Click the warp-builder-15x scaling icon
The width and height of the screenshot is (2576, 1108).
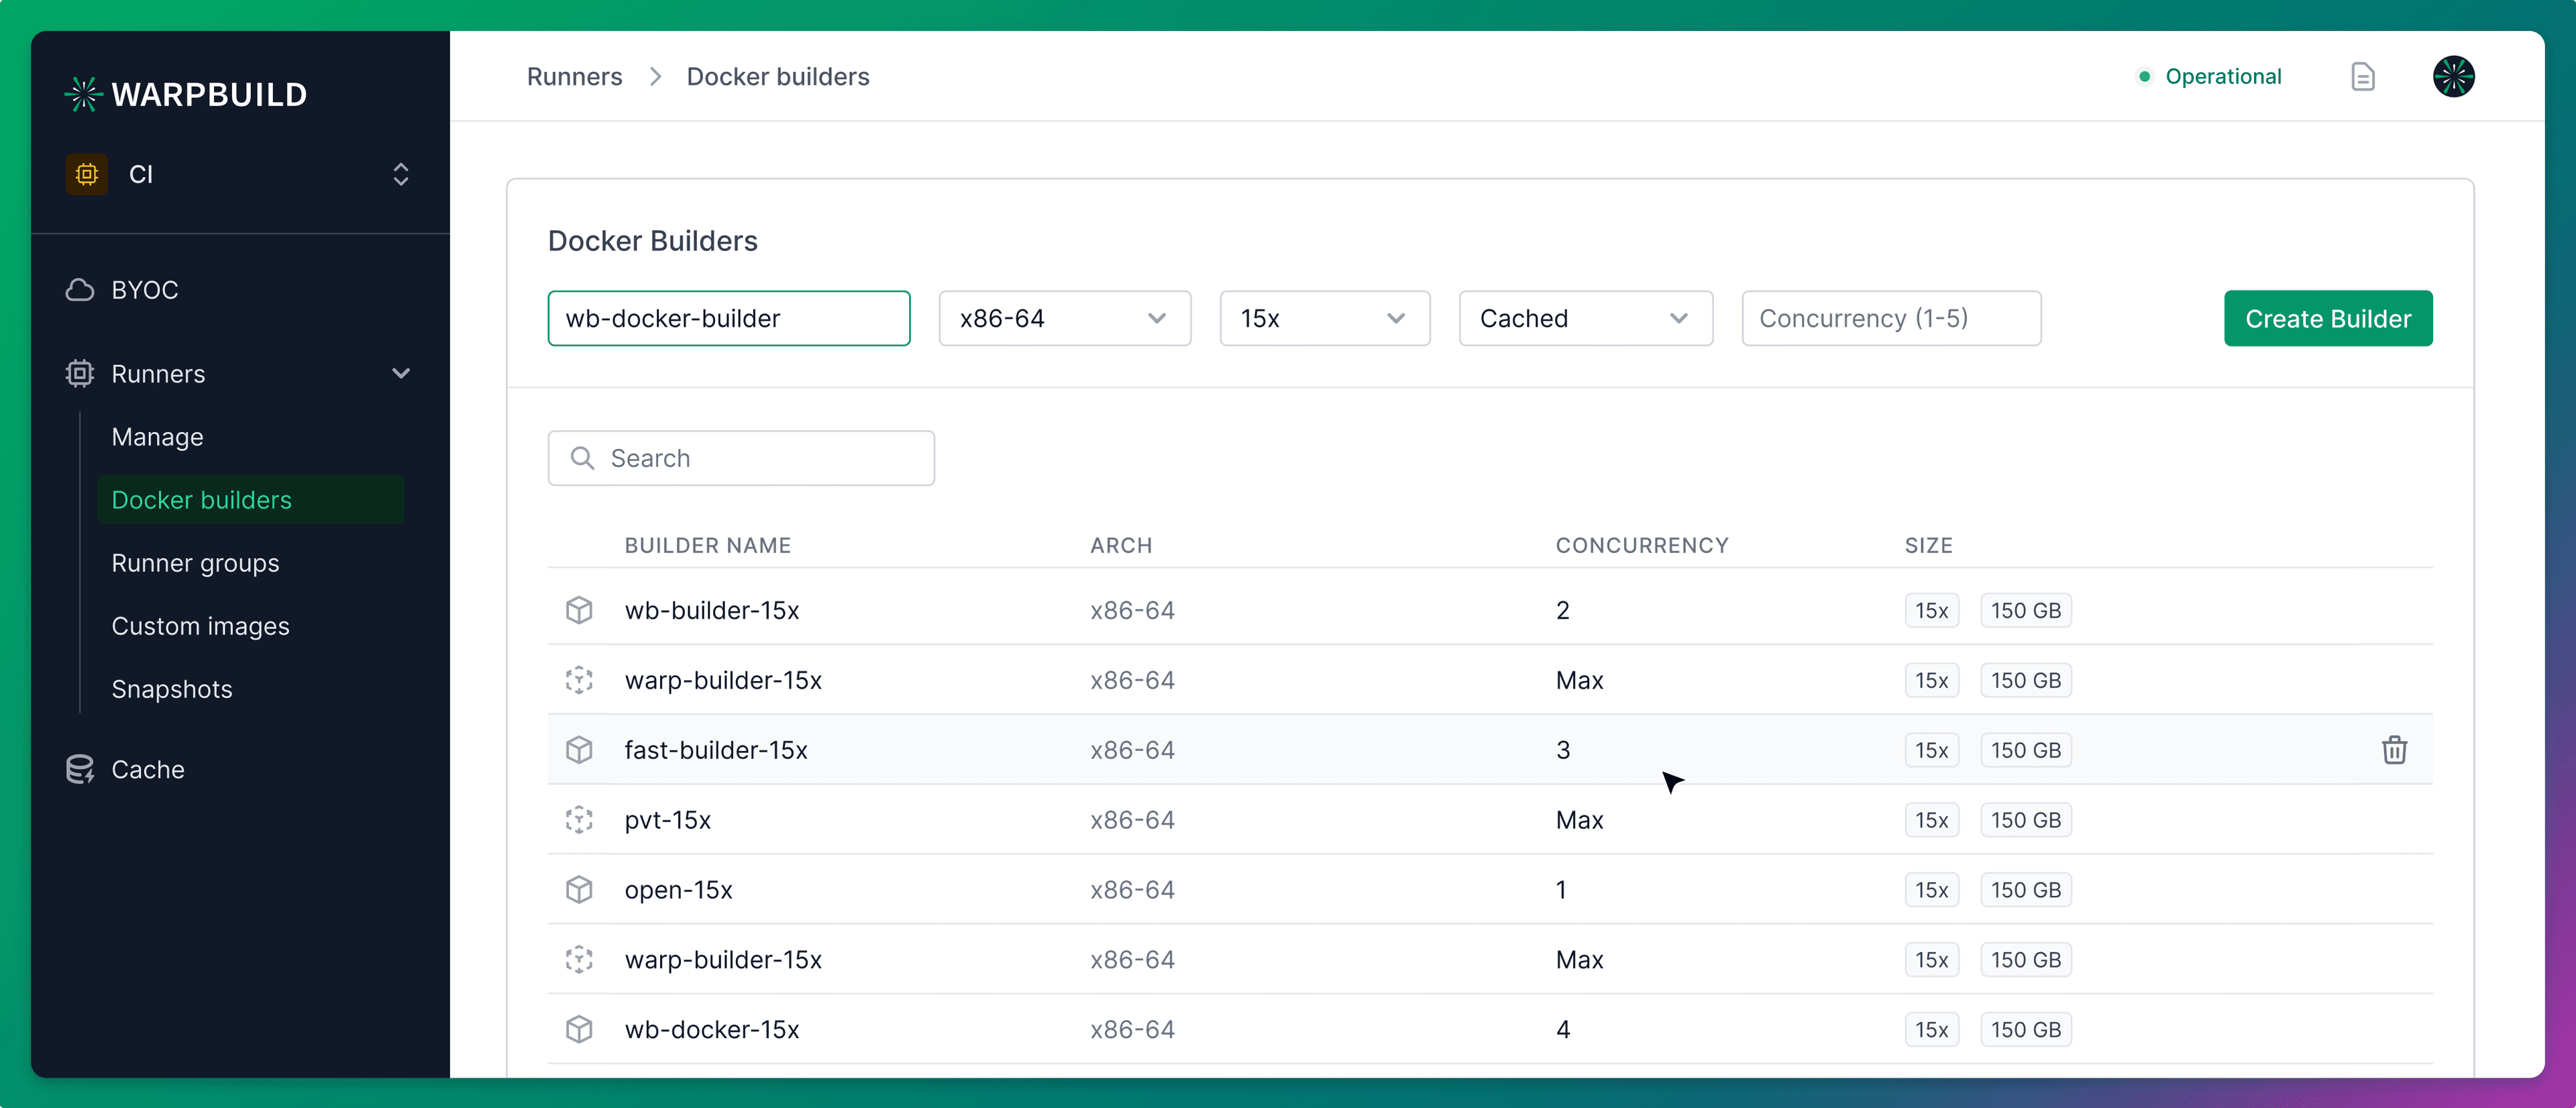pyautogui.click(x=579, y=680)
